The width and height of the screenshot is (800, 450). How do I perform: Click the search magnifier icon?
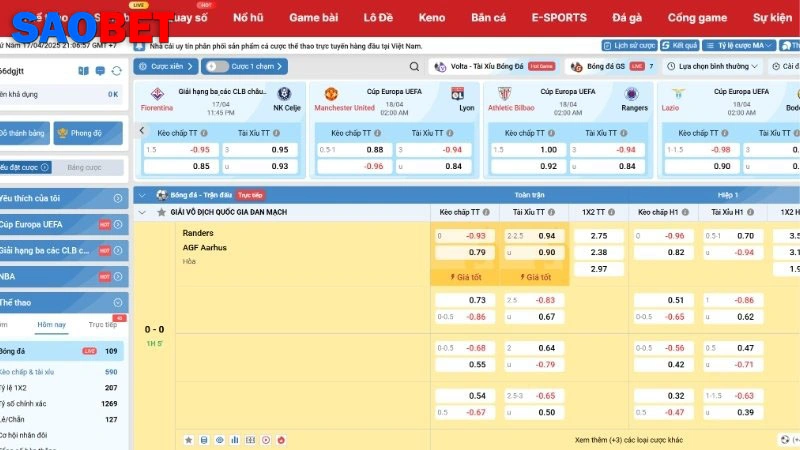pos(414,66)
